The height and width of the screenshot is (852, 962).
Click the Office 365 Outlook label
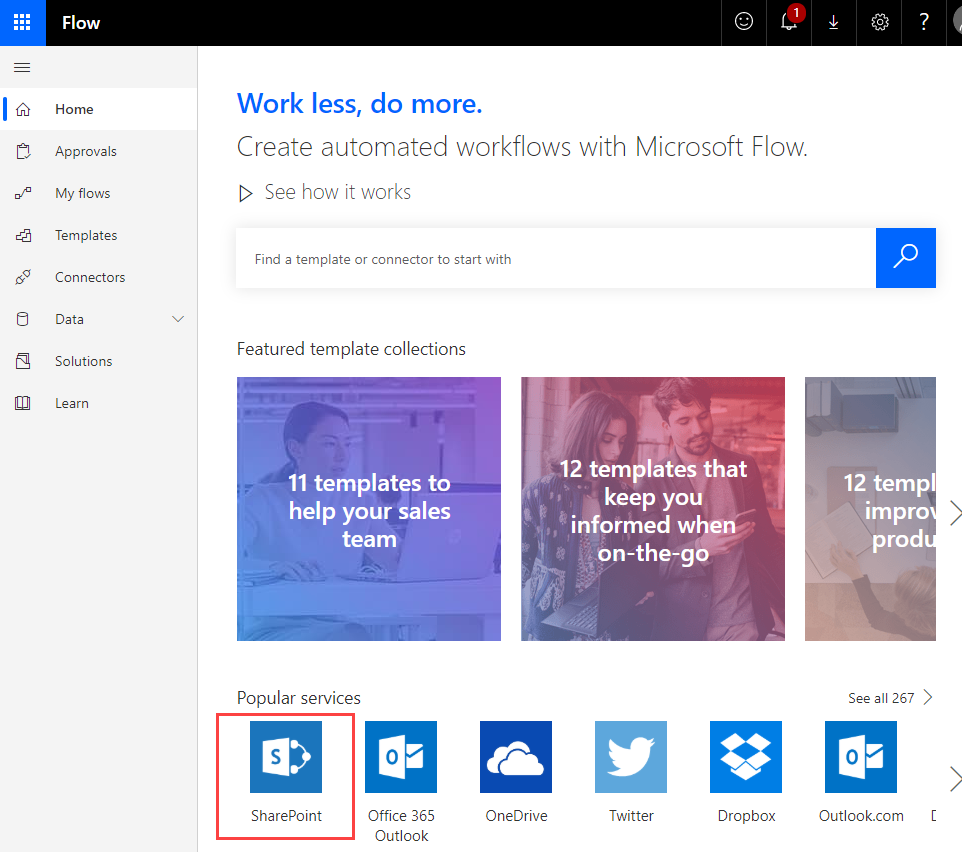(401, 826)
